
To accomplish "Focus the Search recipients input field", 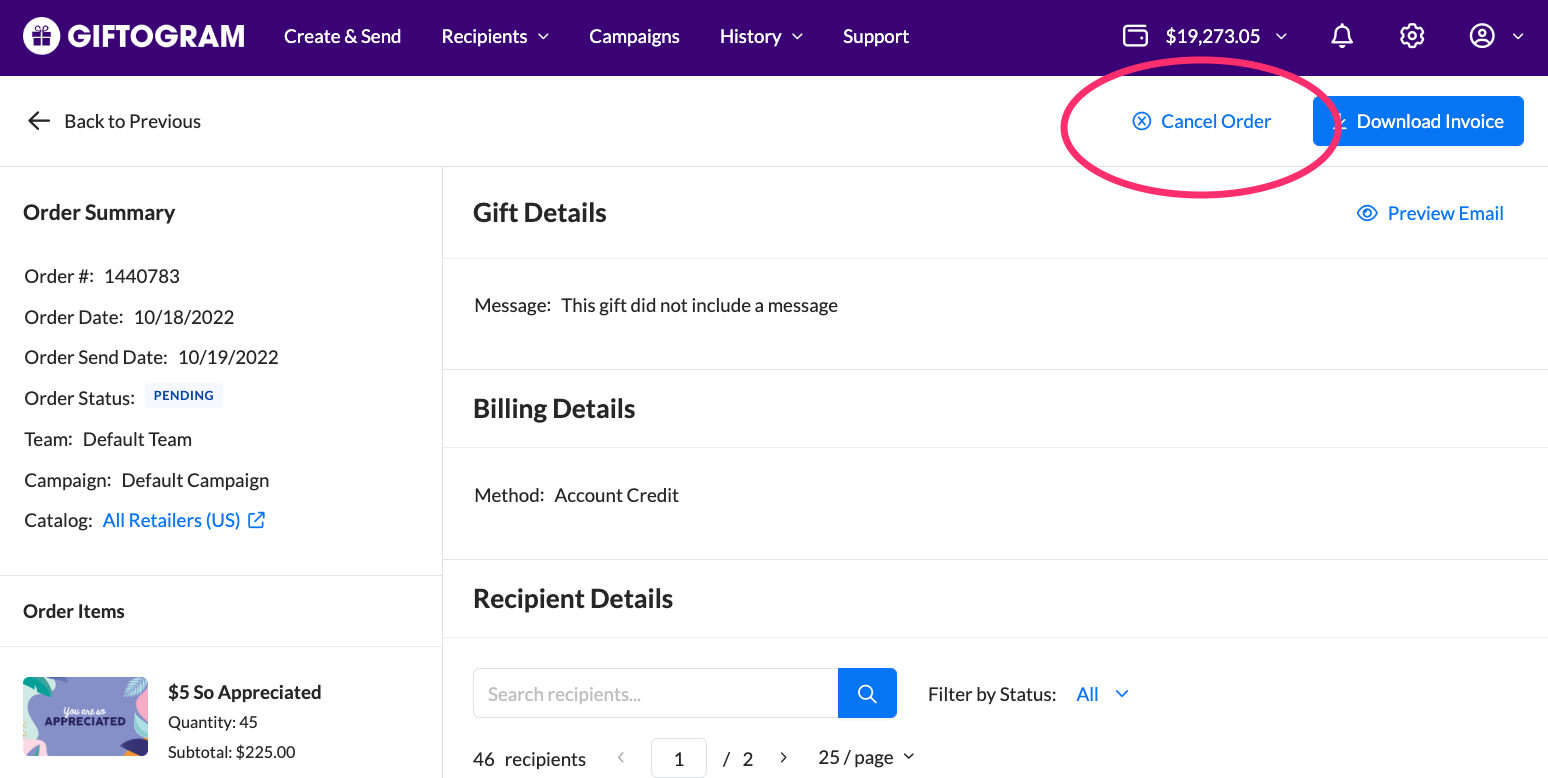I will (655, 693).
